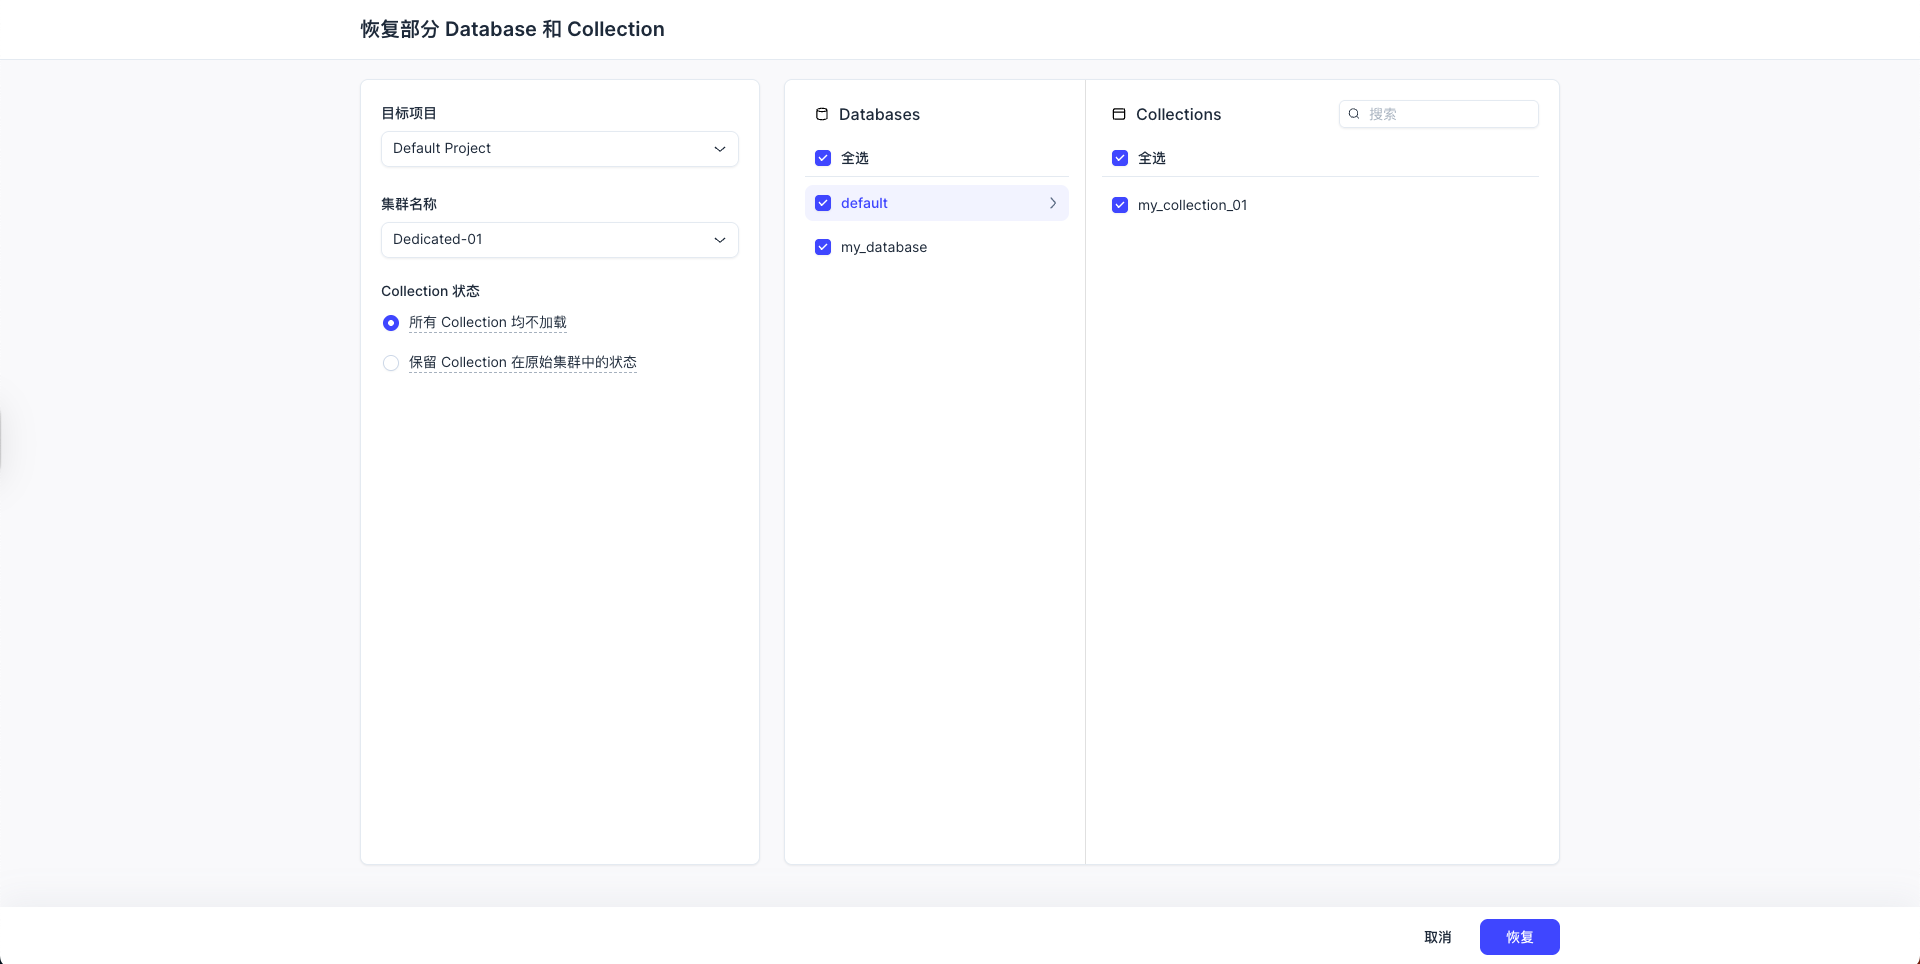Expand the Dedicated-01 cluster dropdown chevron
Viewport: 1920px width, 964px height.
[x=719, y=240]
